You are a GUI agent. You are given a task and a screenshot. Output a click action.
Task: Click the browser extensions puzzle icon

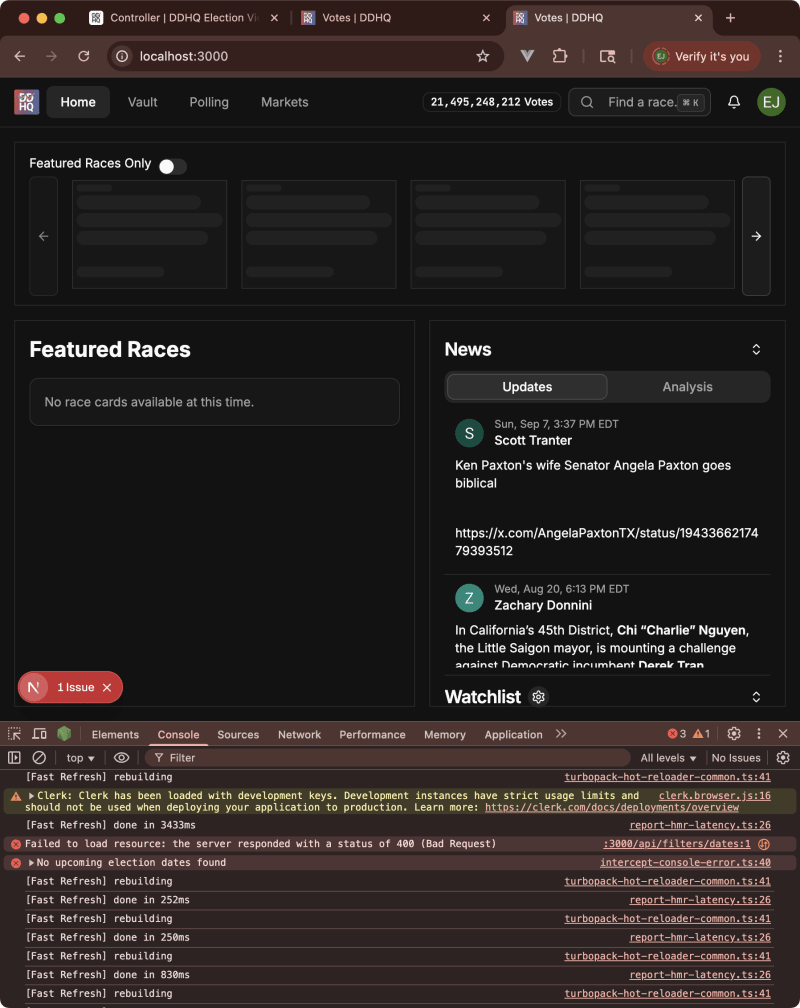560,56
